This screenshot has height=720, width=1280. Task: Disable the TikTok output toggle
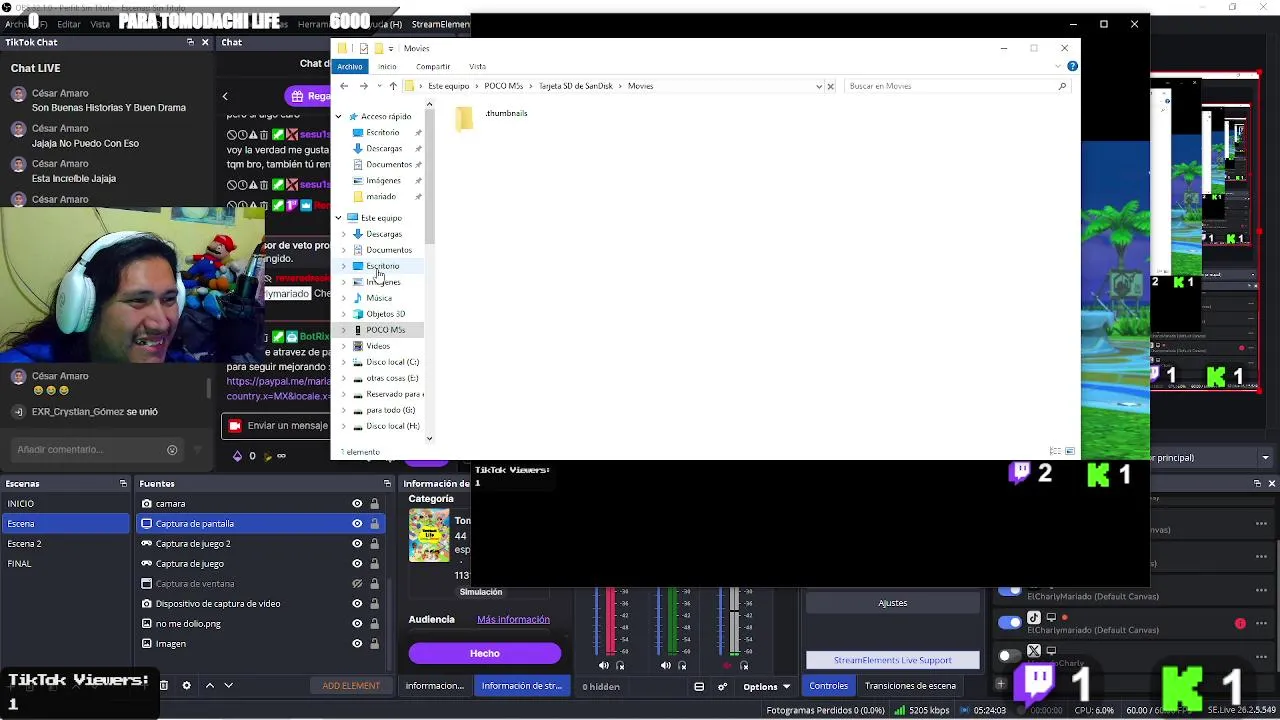(x=1010, y=622)
